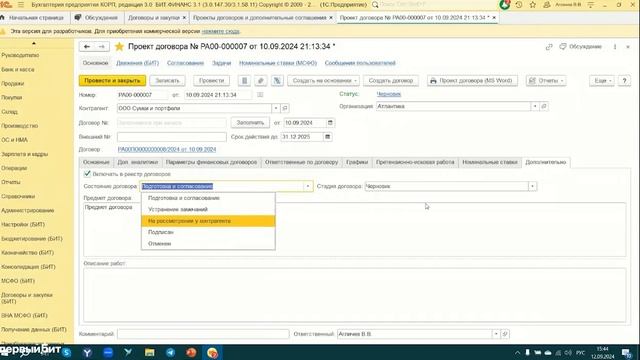The image size is (640, 360).
Task: Click the Обсуждение icon button at top right
Action: point(580,47)
